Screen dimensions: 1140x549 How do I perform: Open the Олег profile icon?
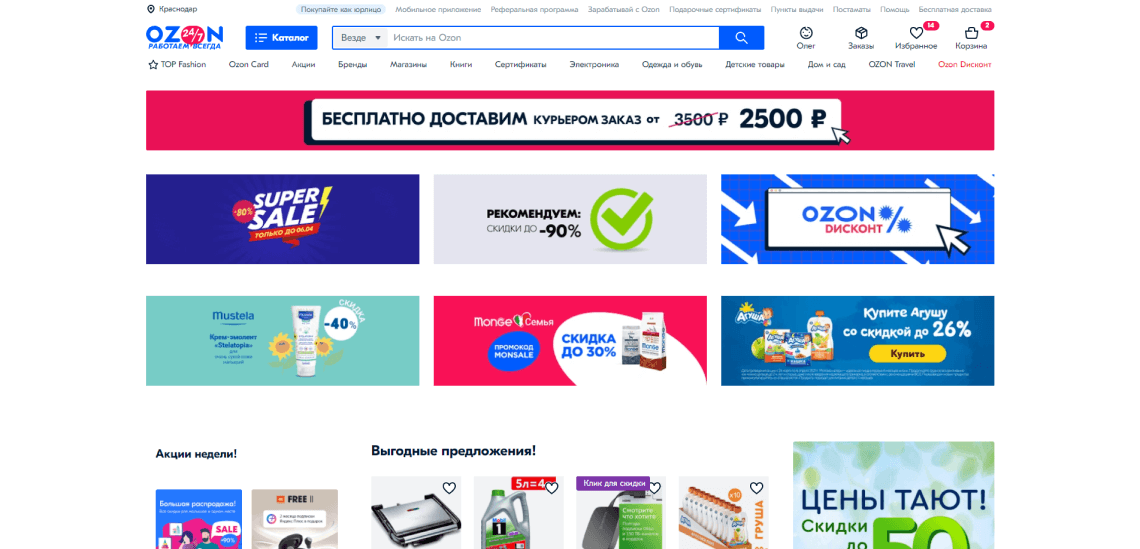tap(806, 33)
